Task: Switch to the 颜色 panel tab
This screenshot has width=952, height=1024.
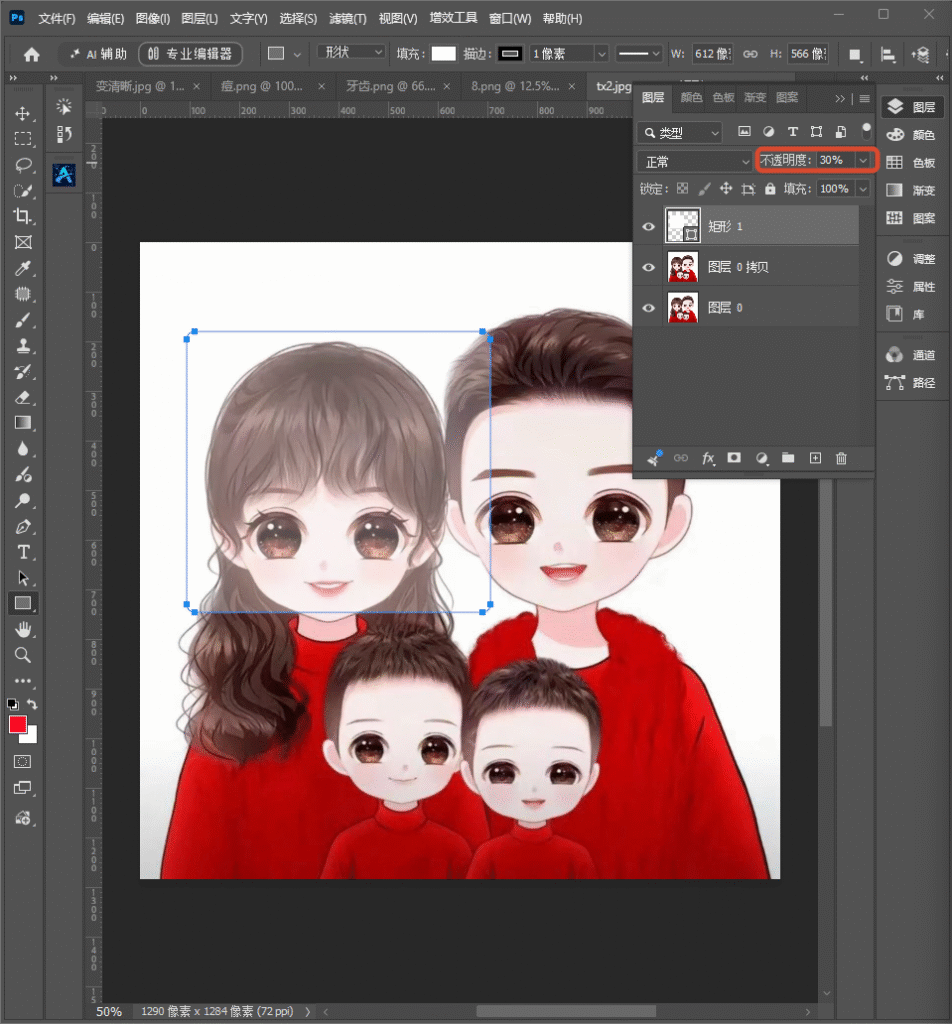Action: click(x=691, y=97)
